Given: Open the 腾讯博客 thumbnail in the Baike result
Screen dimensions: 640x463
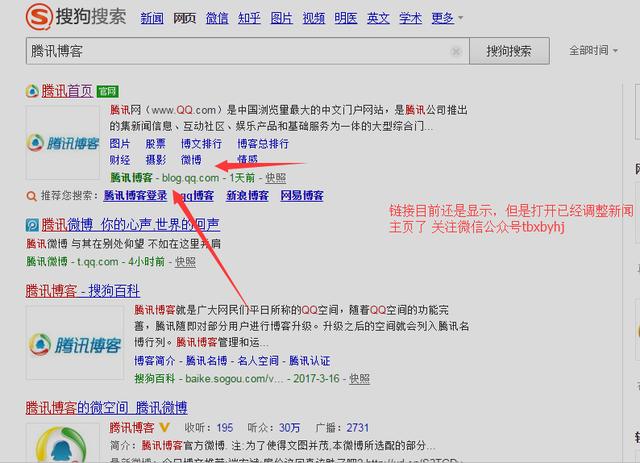Looking at the screenshot, I should click(x=61, y=343).
